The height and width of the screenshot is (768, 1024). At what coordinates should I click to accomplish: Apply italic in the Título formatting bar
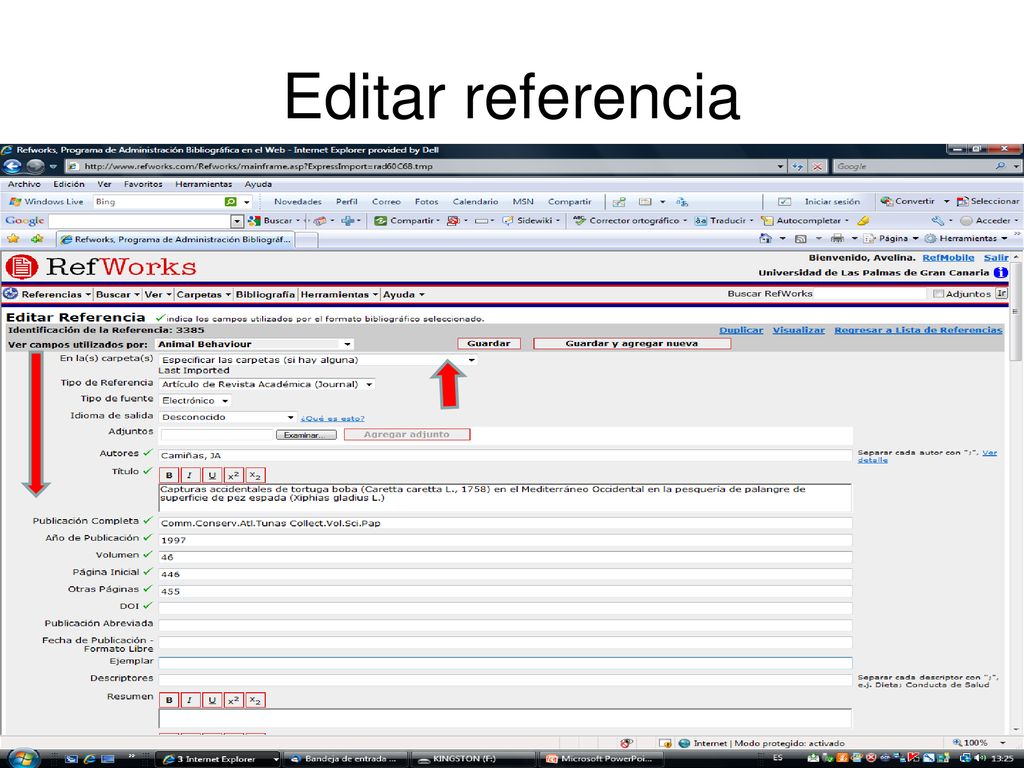click(190, 475)
